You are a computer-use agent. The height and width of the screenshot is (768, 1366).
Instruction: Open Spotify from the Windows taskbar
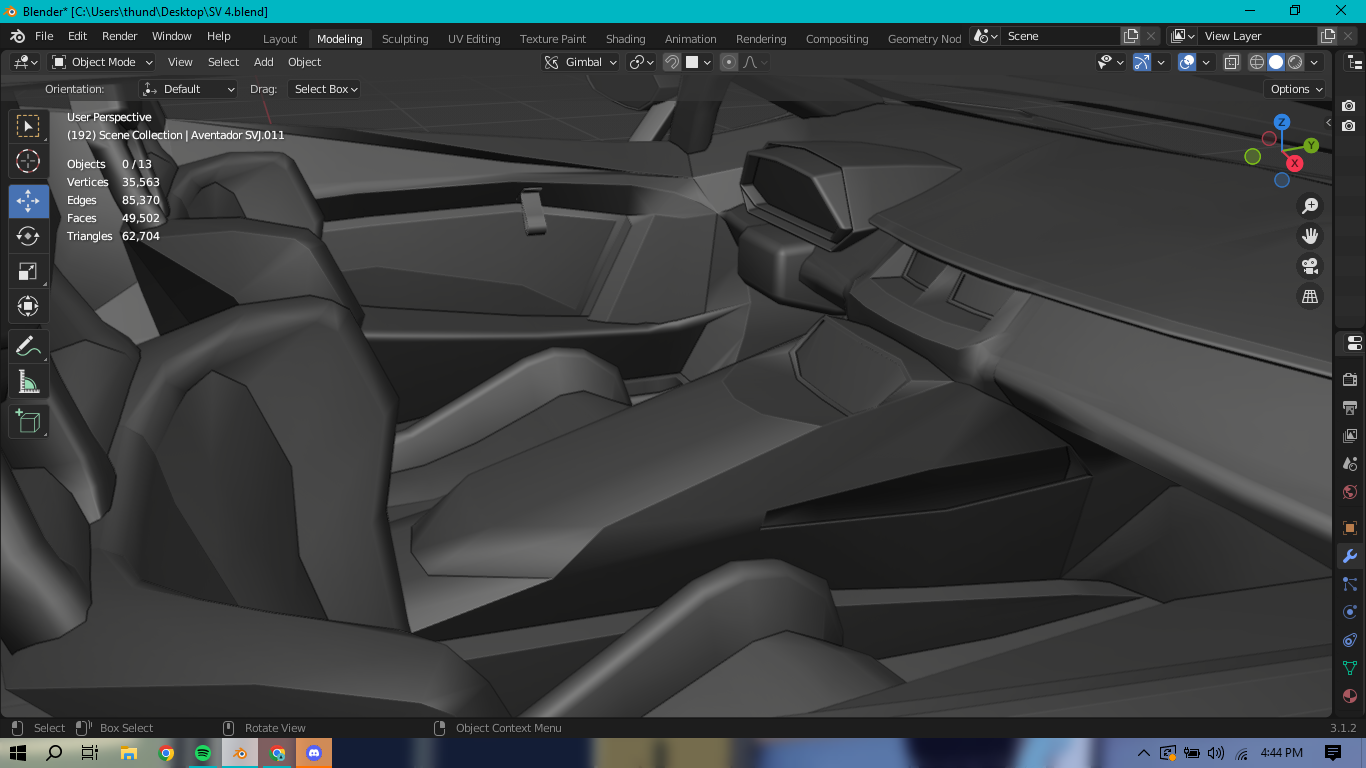(203, 753)
